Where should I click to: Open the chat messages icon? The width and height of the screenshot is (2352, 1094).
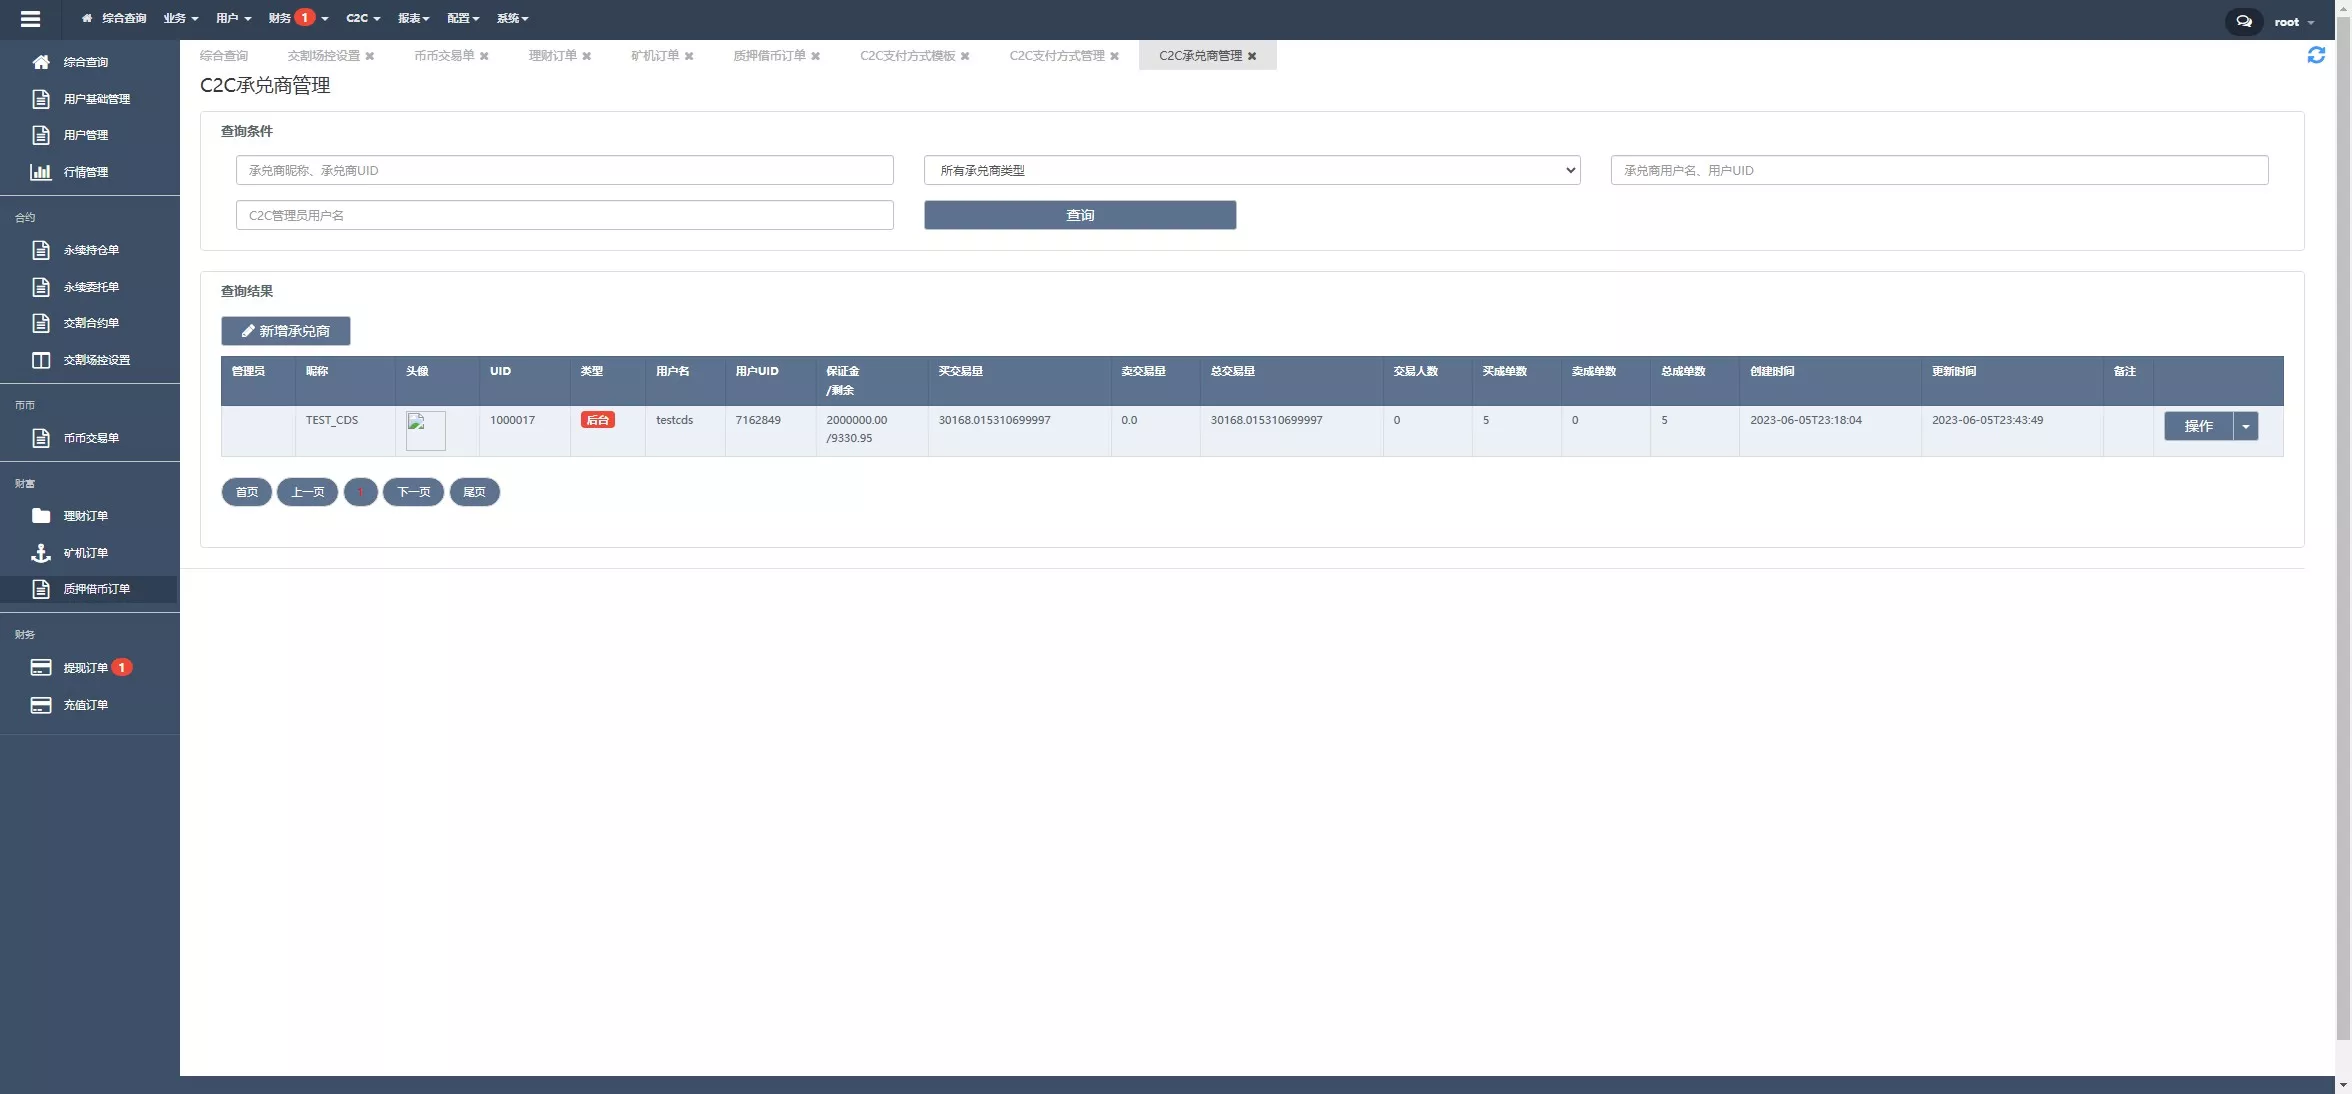click(x=2244, y=21)
